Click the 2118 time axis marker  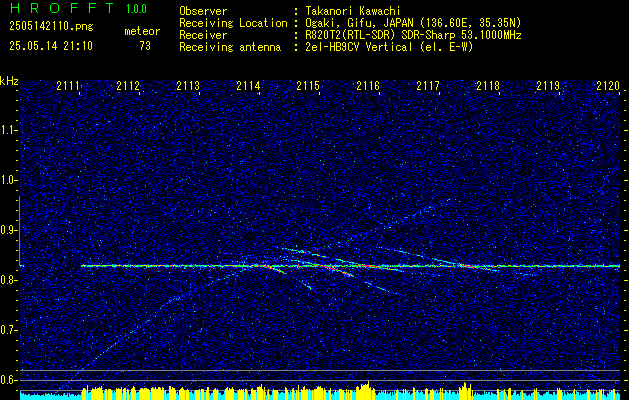488,86
